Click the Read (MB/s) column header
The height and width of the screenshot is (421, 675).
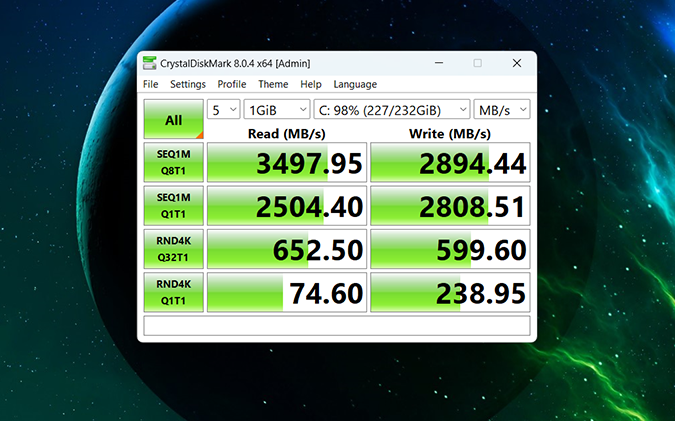click(287, 133)
